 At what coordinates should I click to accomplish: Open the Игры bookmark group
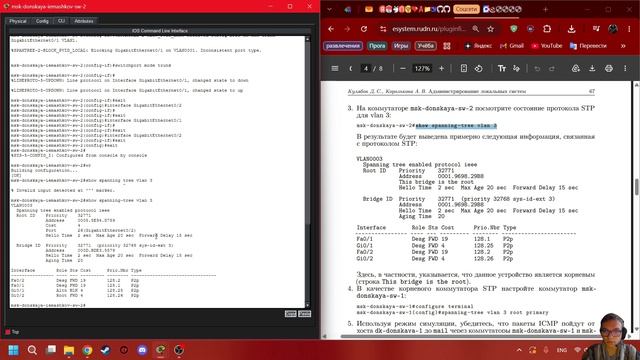click(x=401, y=46)
